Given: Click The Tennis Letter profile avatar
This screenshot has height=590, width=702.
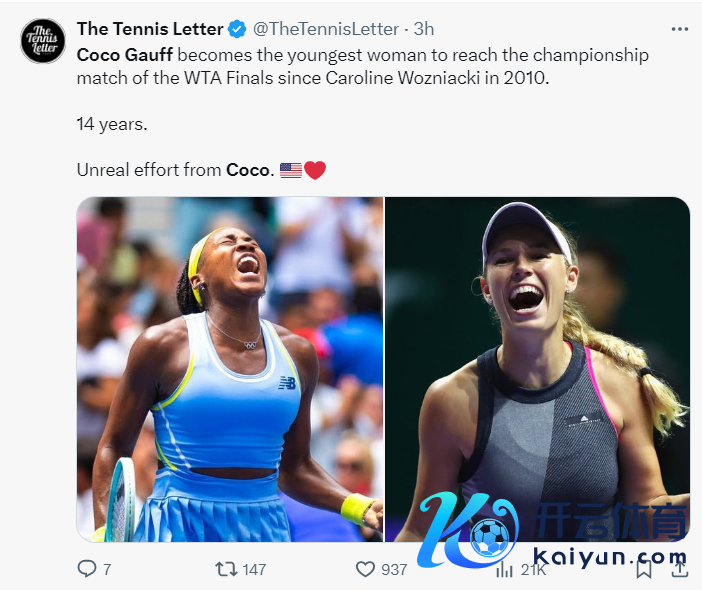Looking at the screenshot, I should pyautogui.click(x=42, y=41).
